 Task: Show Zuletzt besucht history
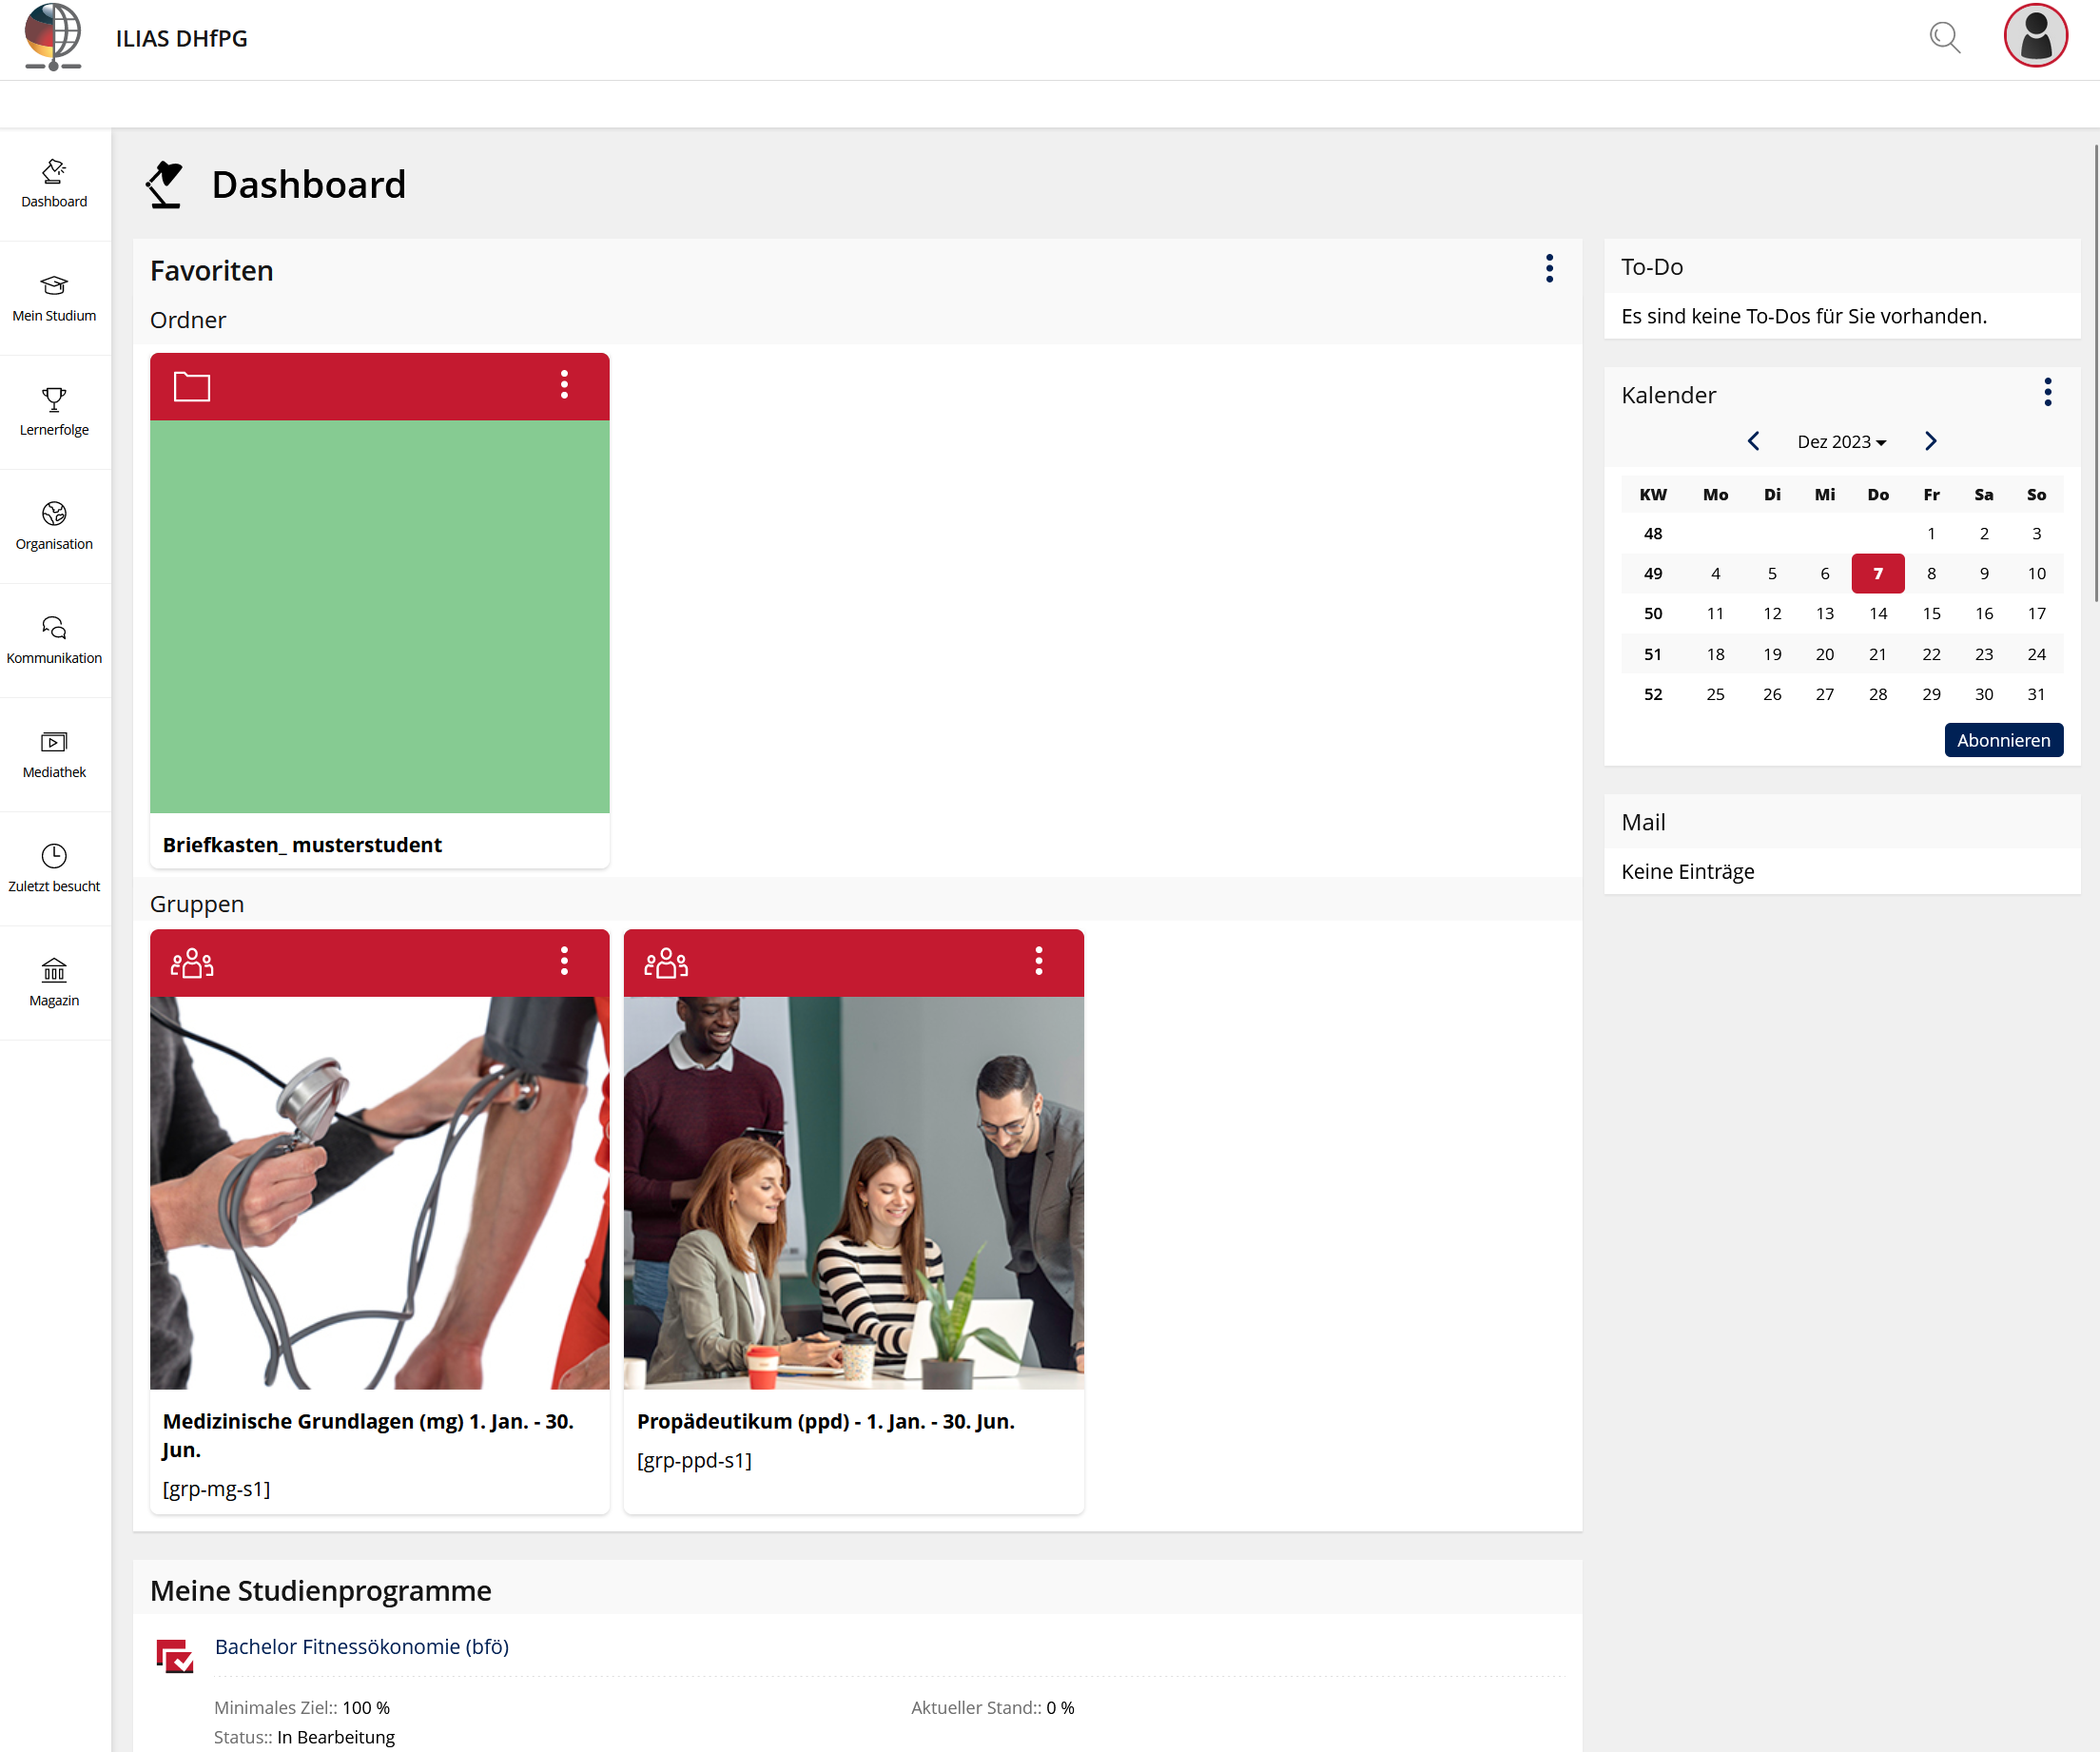pyautogui.click(x=54, y=868)
